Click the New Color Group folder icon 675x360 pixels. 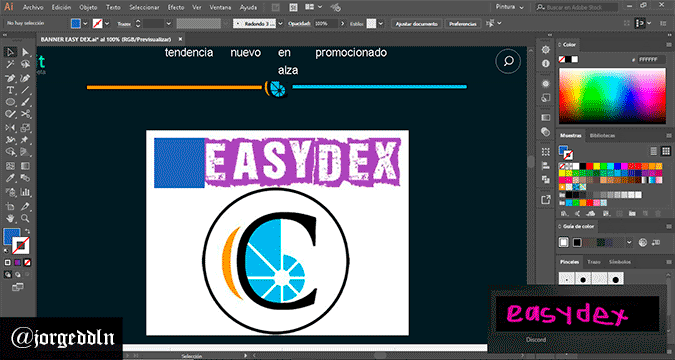coord(632,214)
